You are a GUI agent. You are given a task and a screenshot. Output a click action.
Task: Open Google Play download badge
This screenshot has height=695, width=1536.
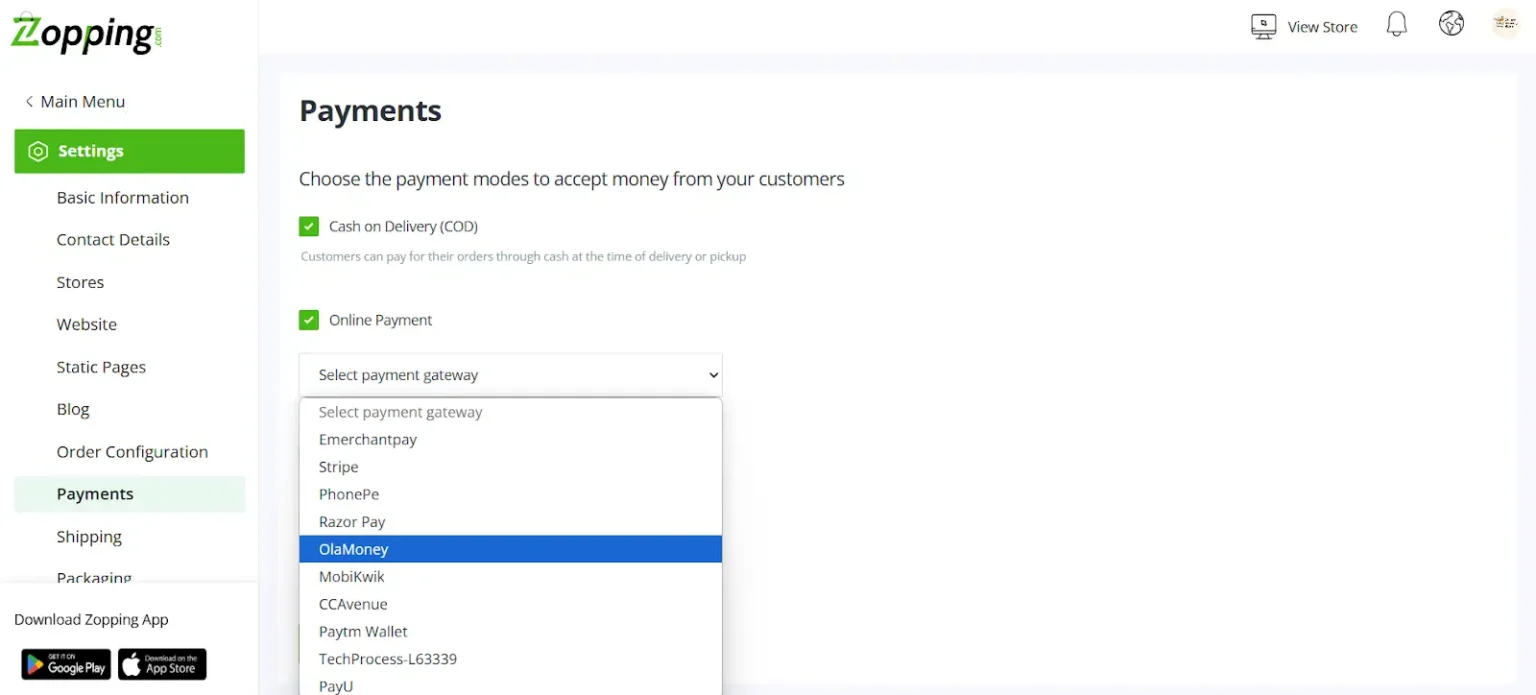[66, 664]
